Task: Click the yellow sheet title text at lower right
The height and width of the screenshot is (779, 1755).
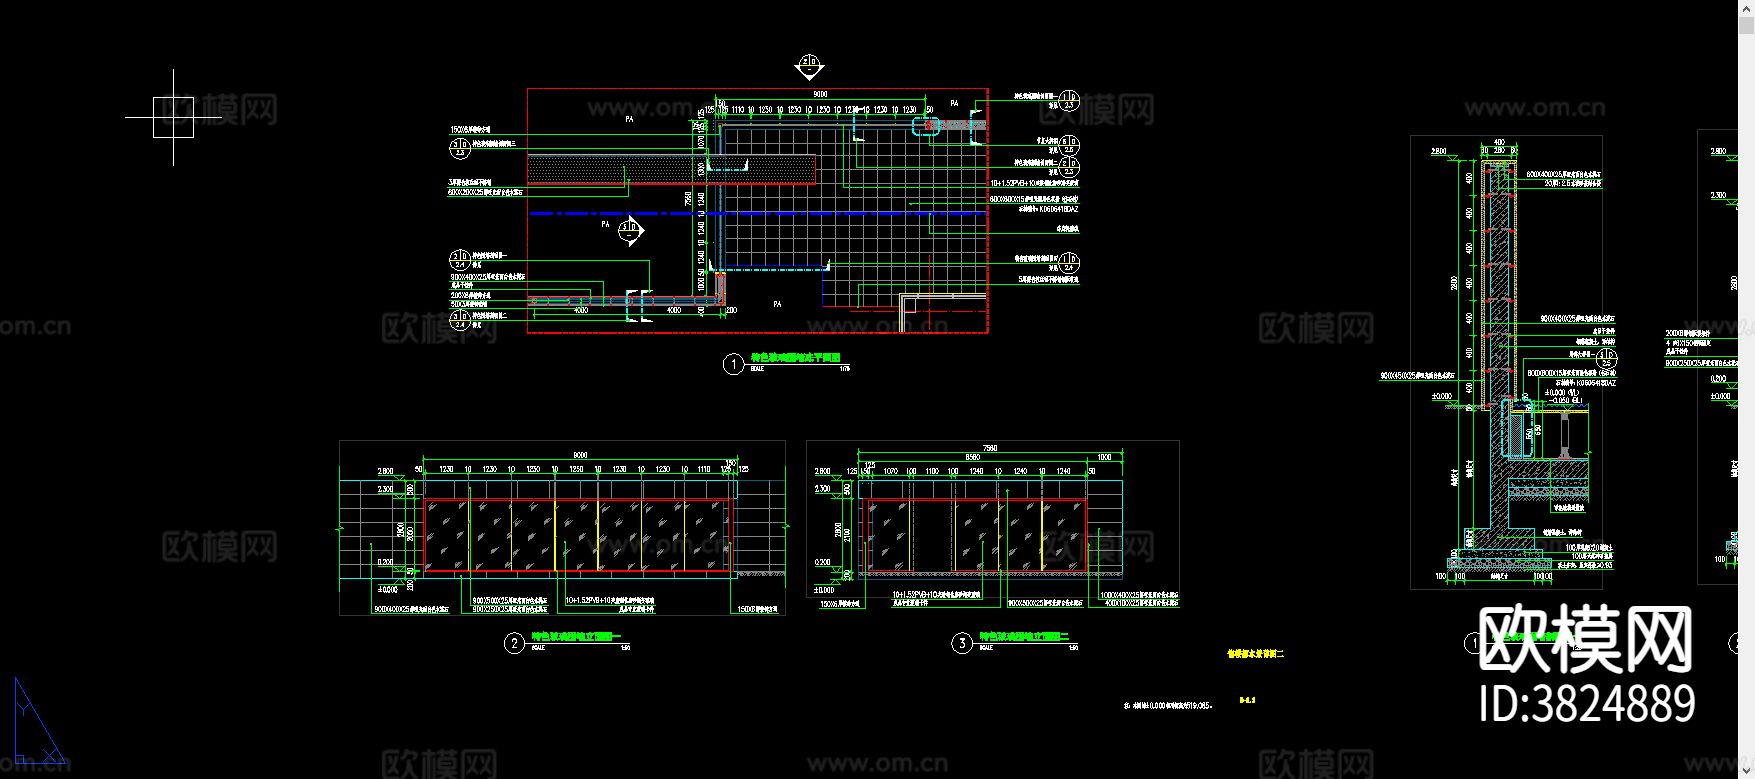Action: [1255, 654]
